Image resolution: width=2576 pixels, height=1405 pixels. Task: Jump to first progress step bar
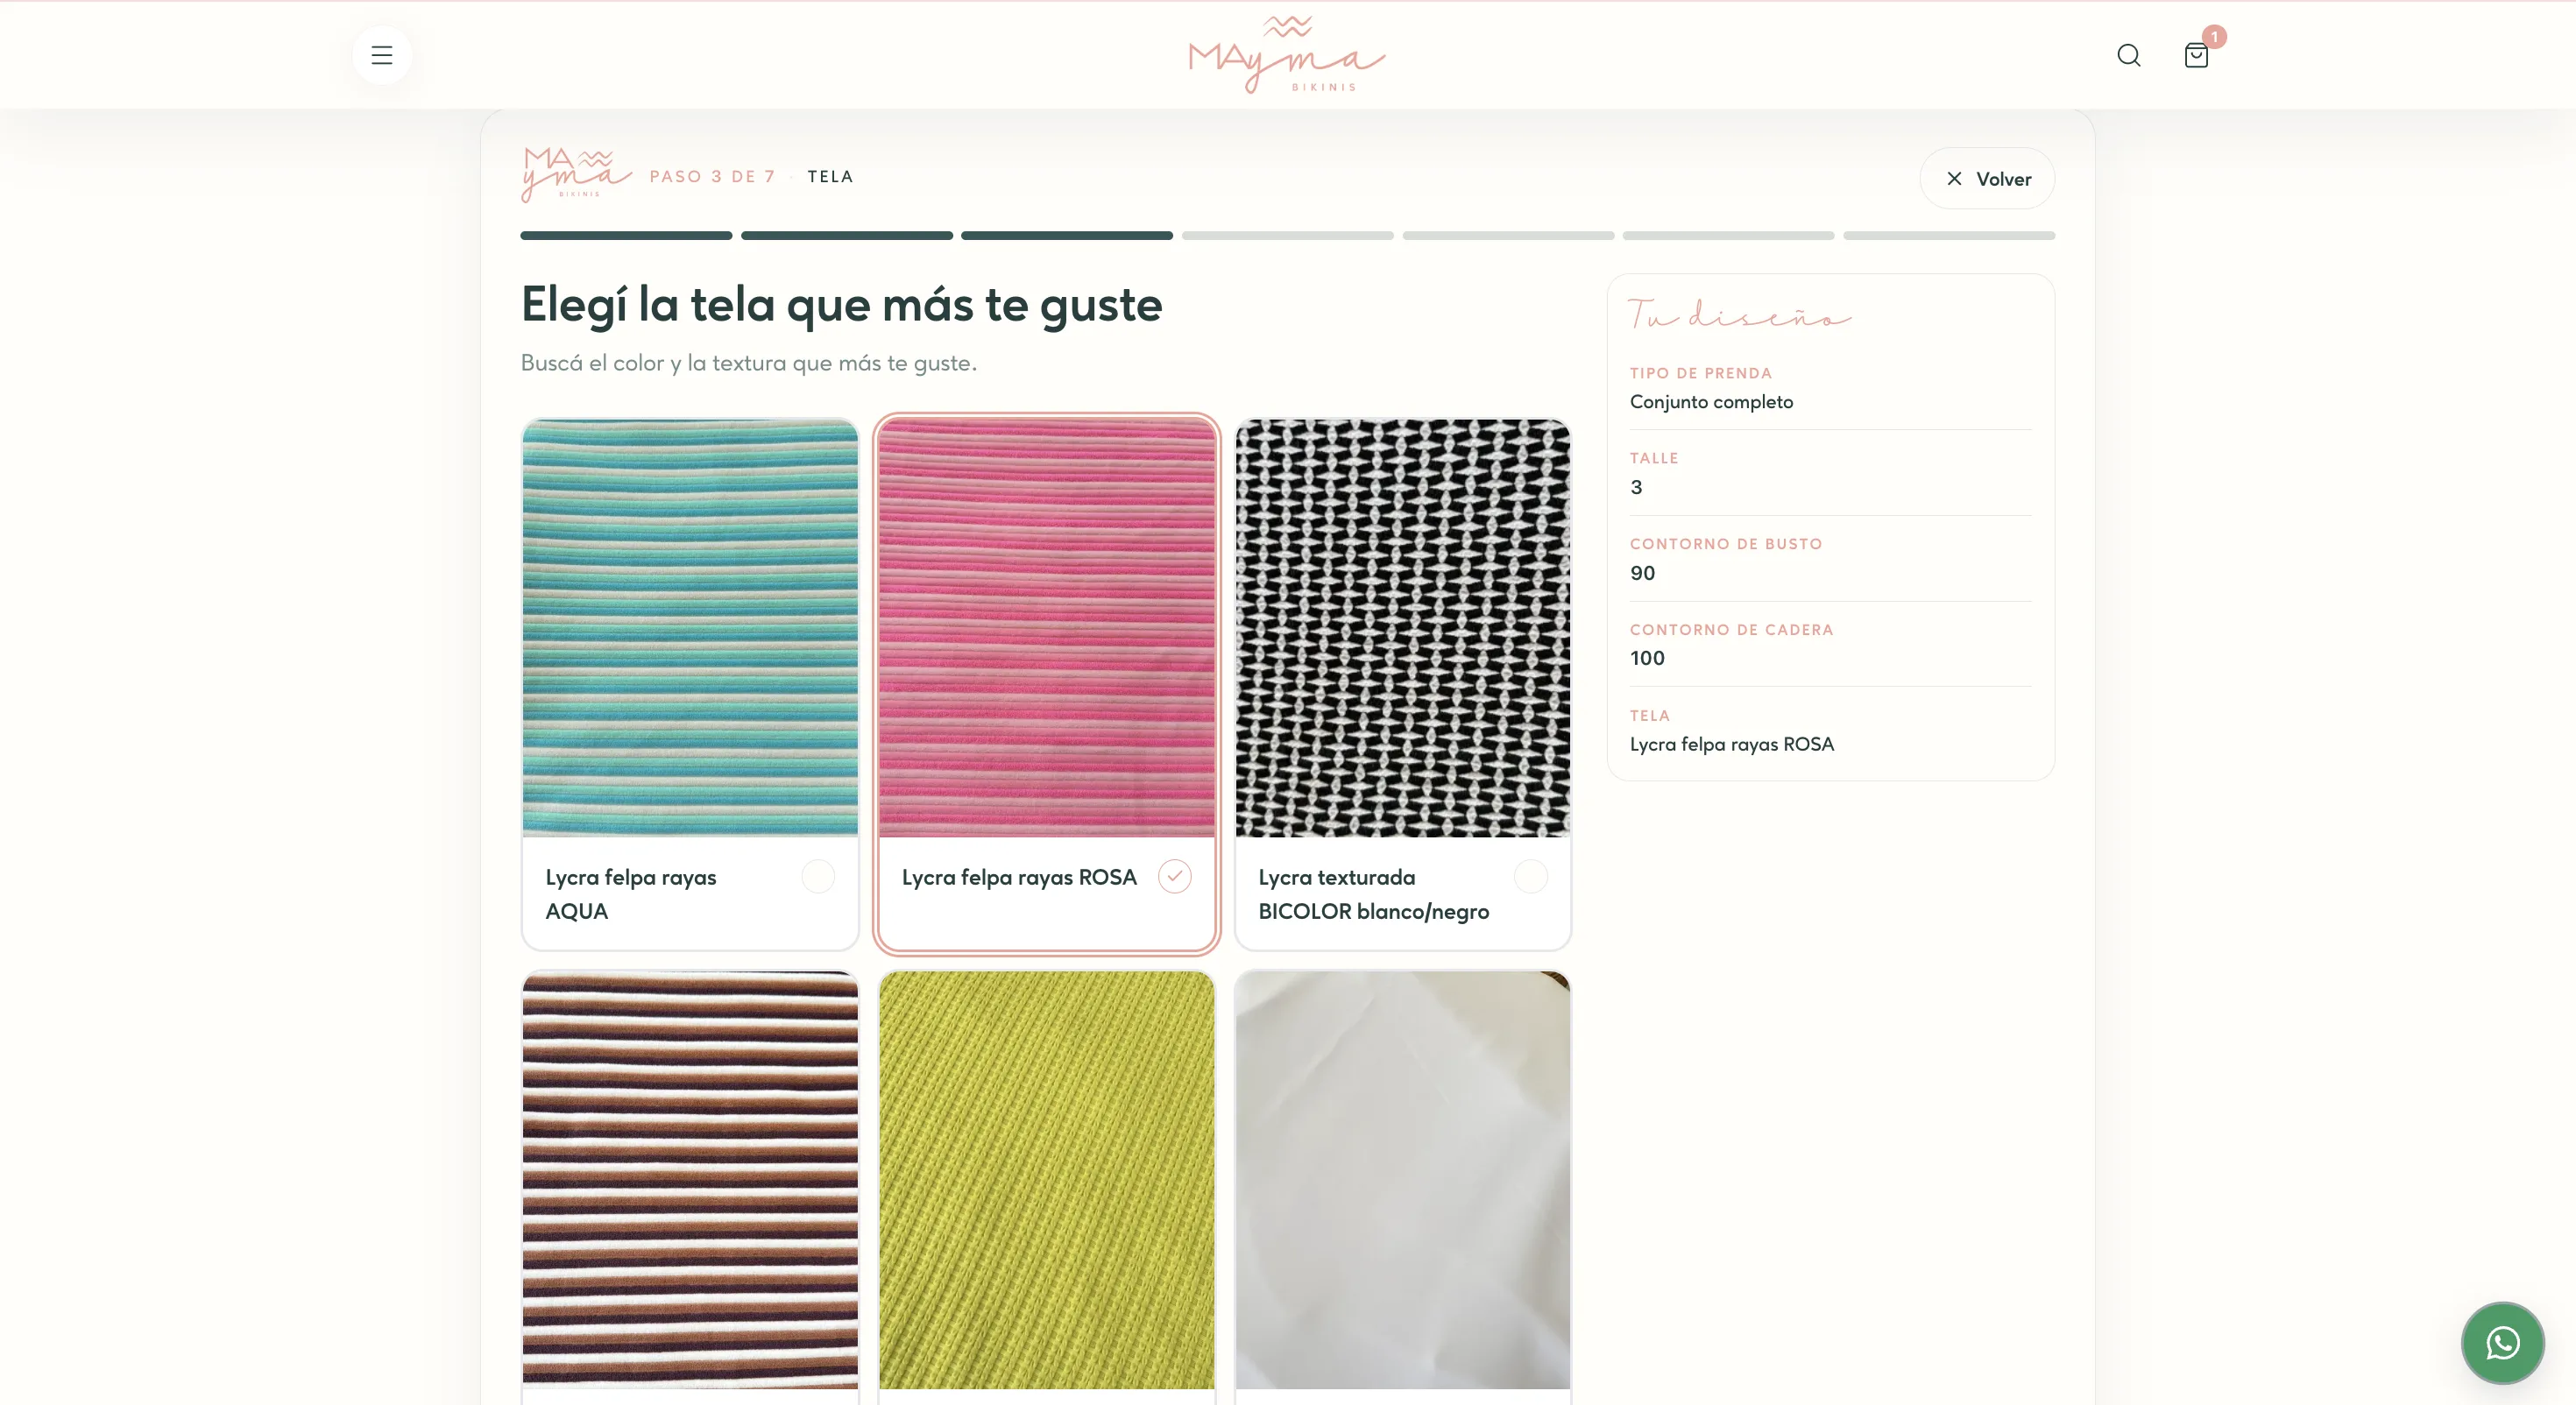click(x=626, y=236)
